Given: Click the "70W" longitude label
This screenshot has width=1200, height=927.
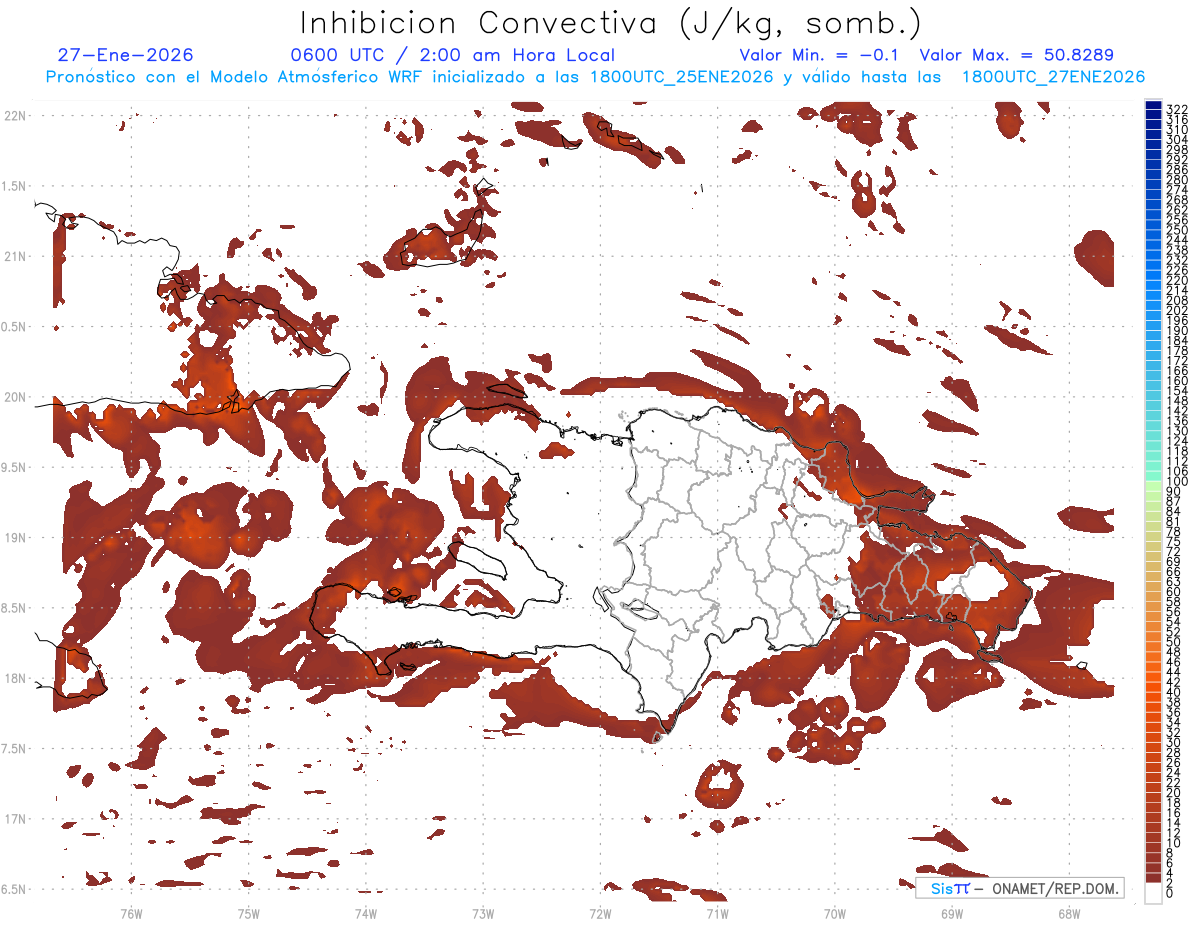Looking at the screenshot, I should point(834,913).
